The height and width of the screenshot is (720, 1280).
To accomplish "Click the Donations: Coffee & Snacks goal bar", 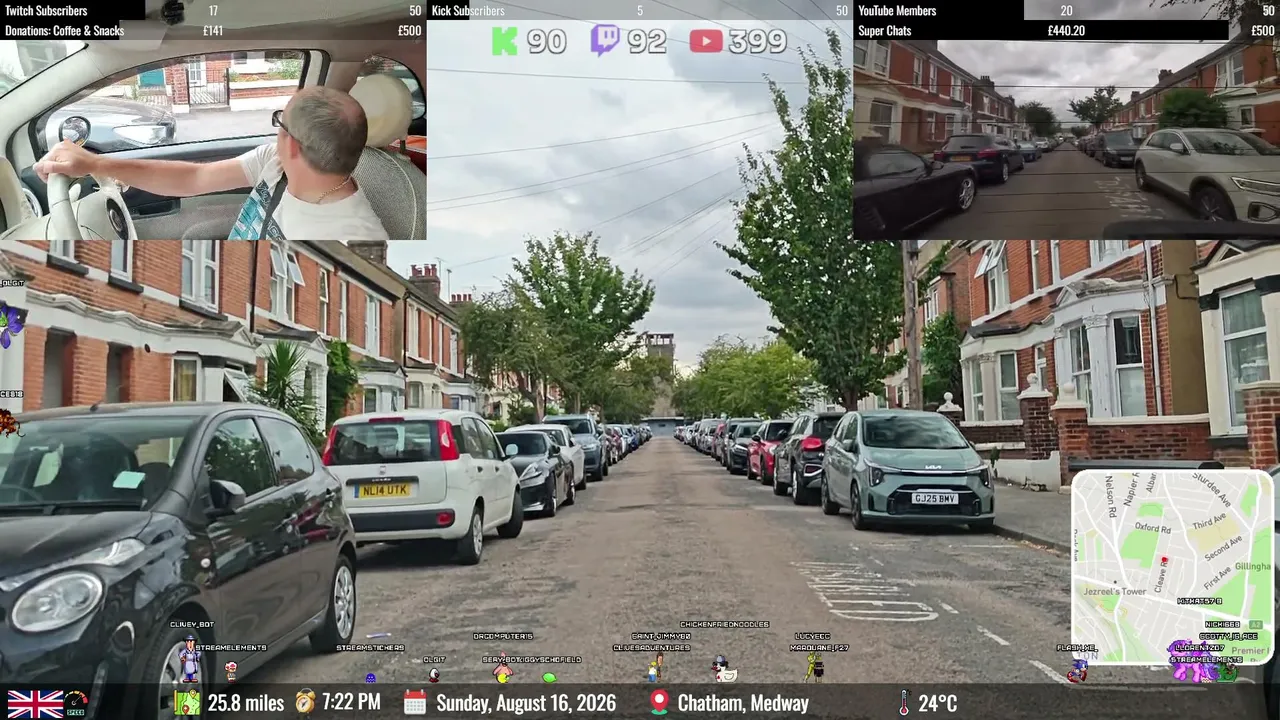I will [x=213, y=31].
